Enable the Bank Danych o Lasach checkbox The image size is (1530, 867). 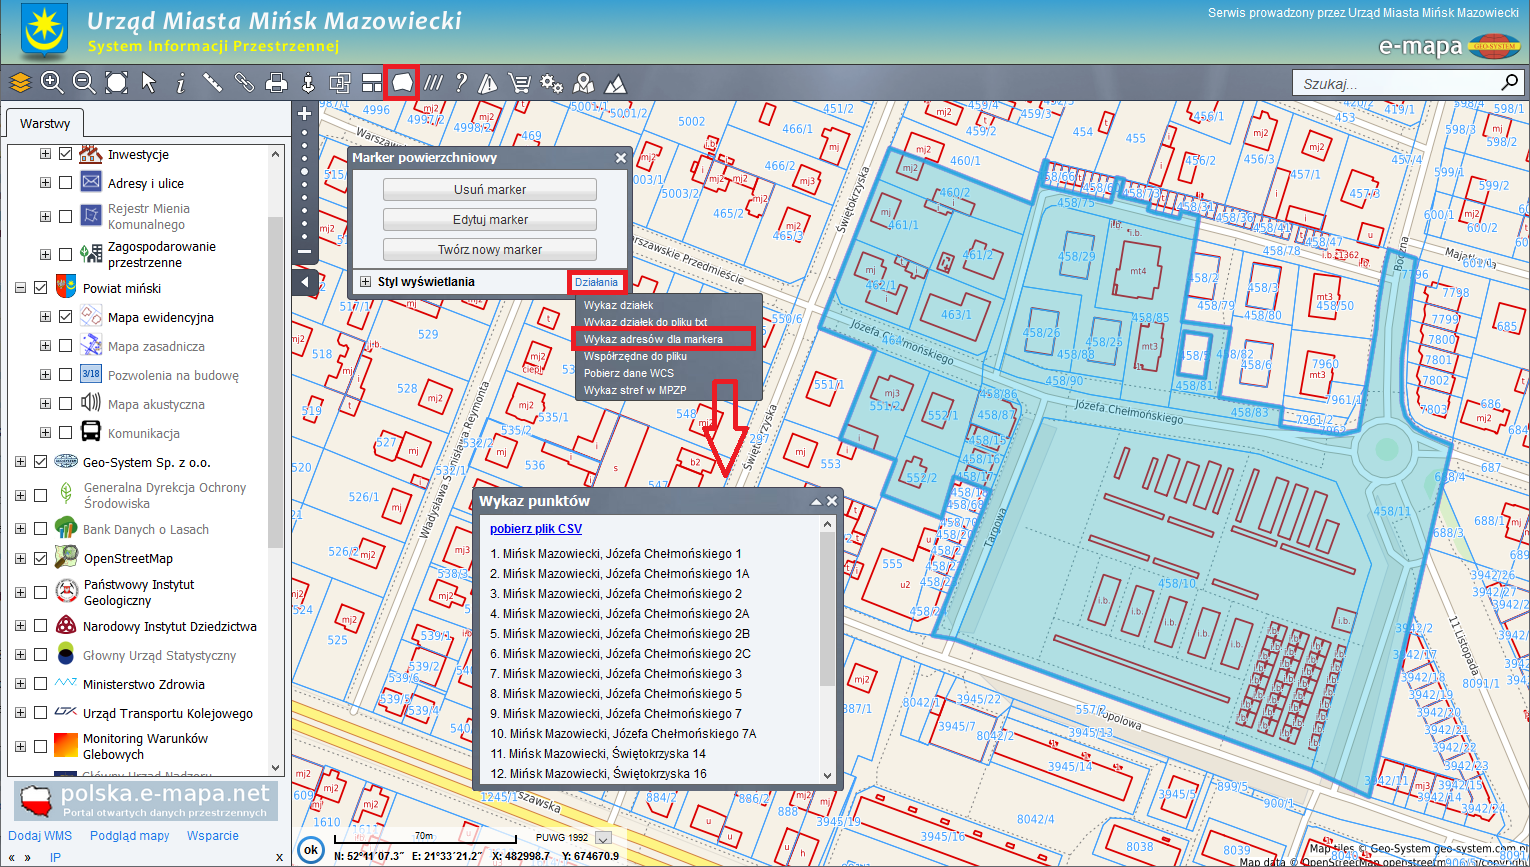tap(41, 528)
